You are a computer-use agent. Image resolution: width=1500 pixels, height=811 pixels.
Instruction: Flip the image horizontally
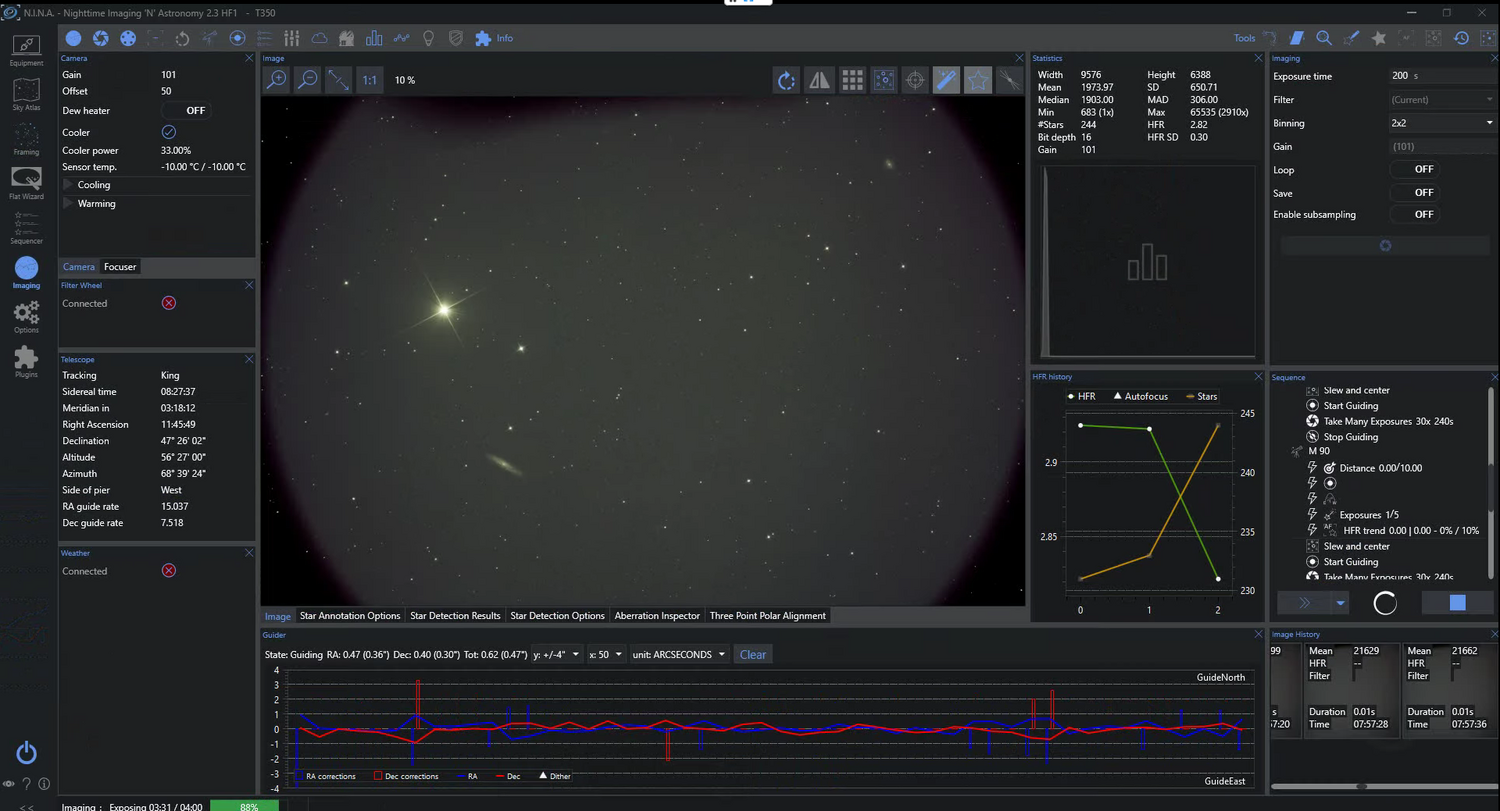[x=819, y=80]
